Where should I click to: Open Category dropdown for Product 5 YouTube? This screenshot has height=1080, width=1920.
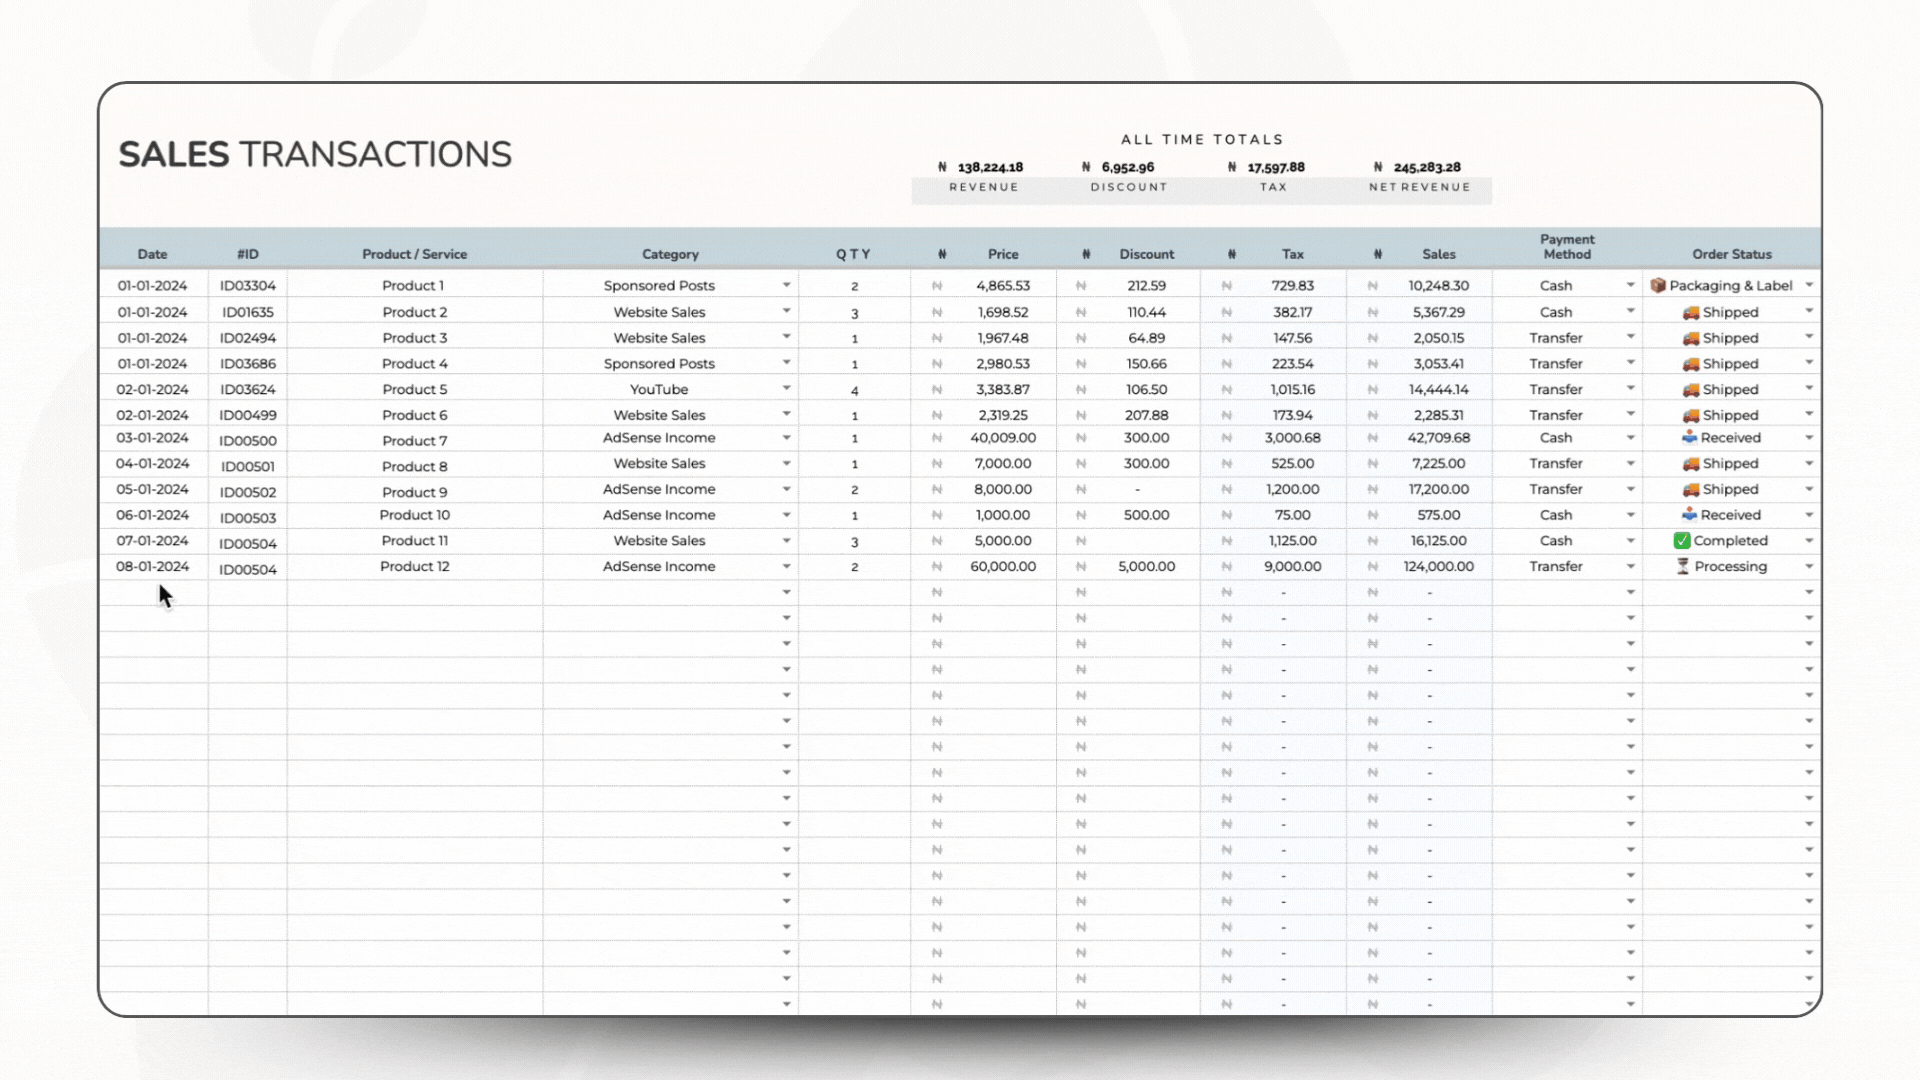(787, 389)
